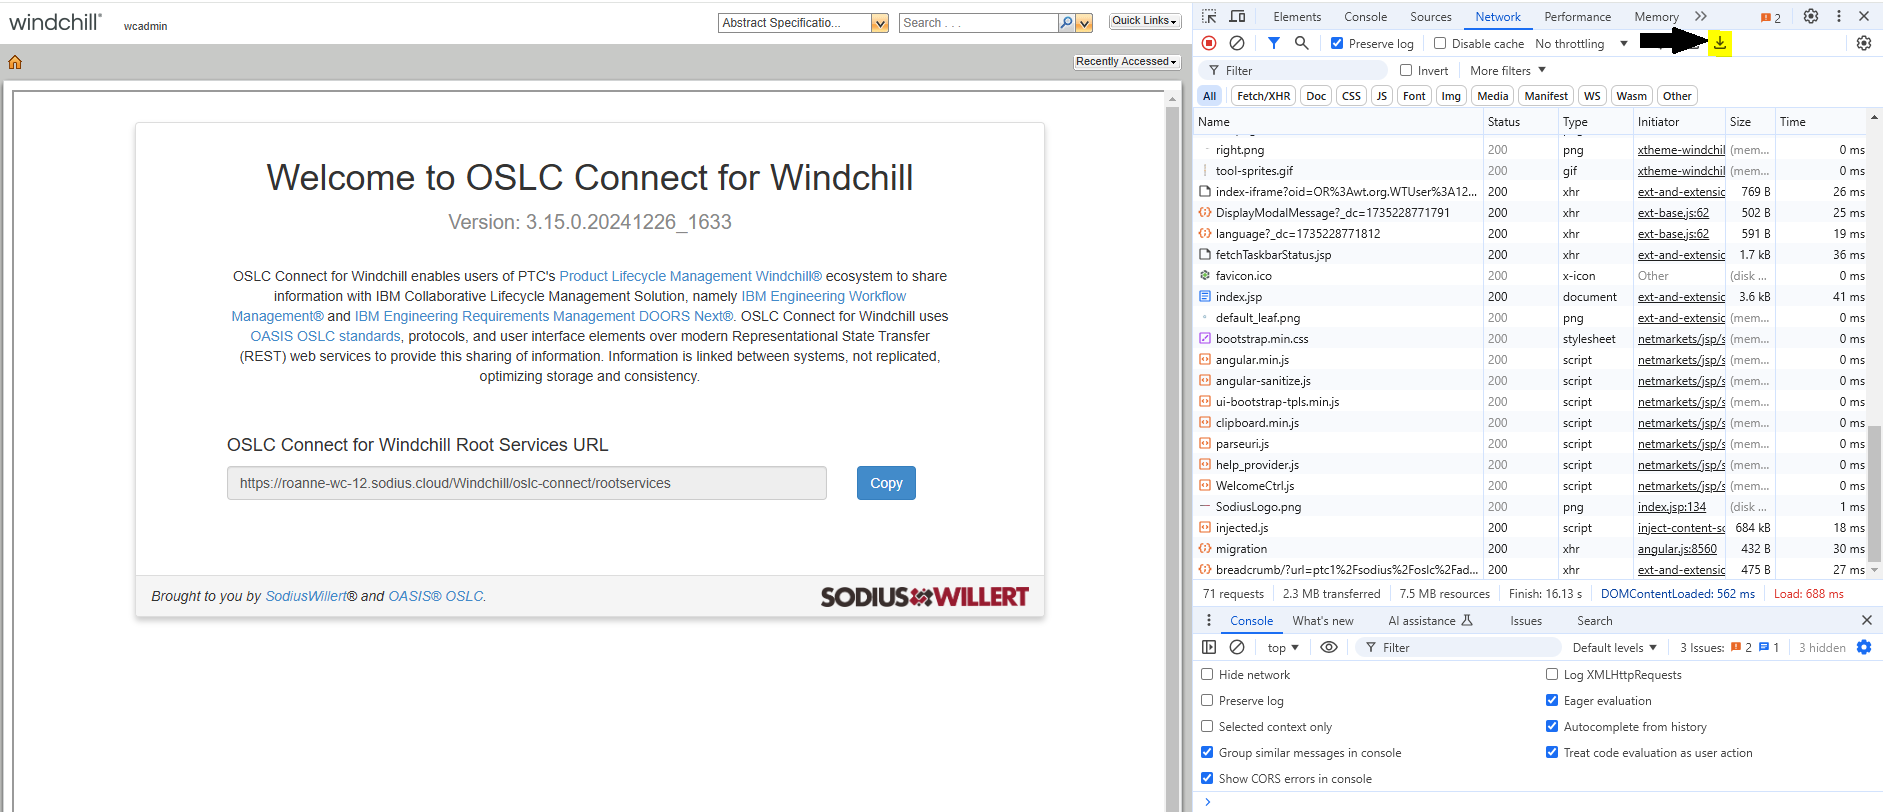The width and height of the screenshot is (1883, 812).
Task: Click the console settings gear icon
Action: [1864, 647]
